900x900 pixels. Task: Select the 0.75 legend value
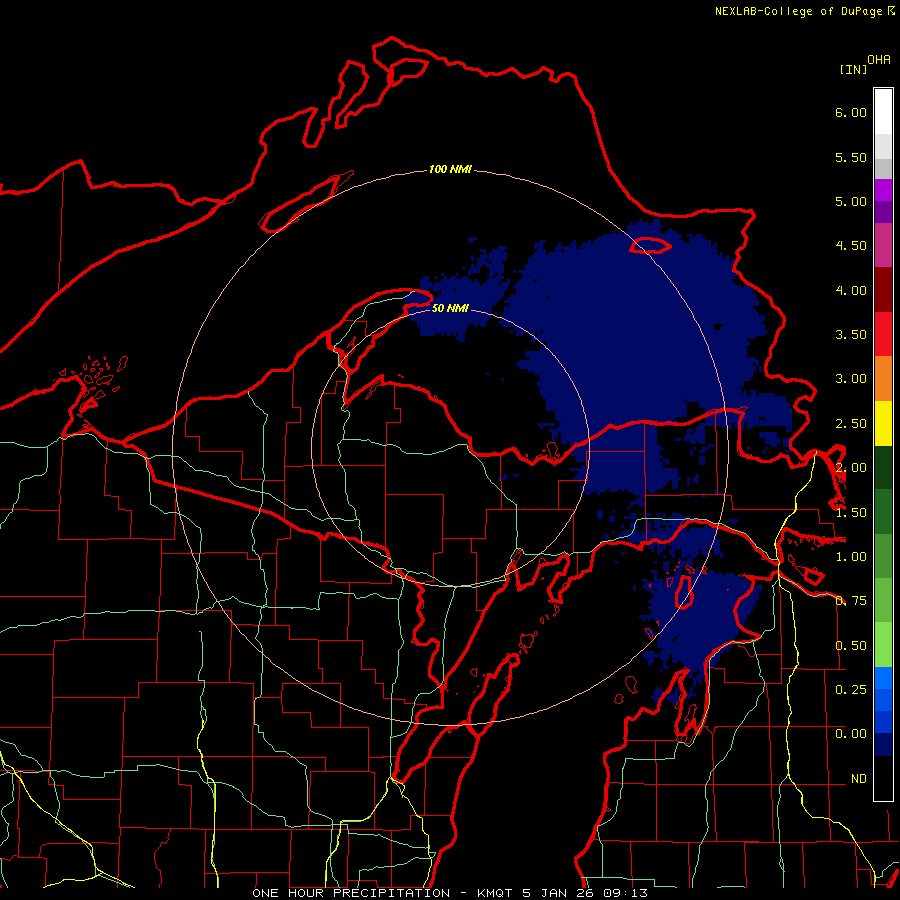tap(851, 601)
